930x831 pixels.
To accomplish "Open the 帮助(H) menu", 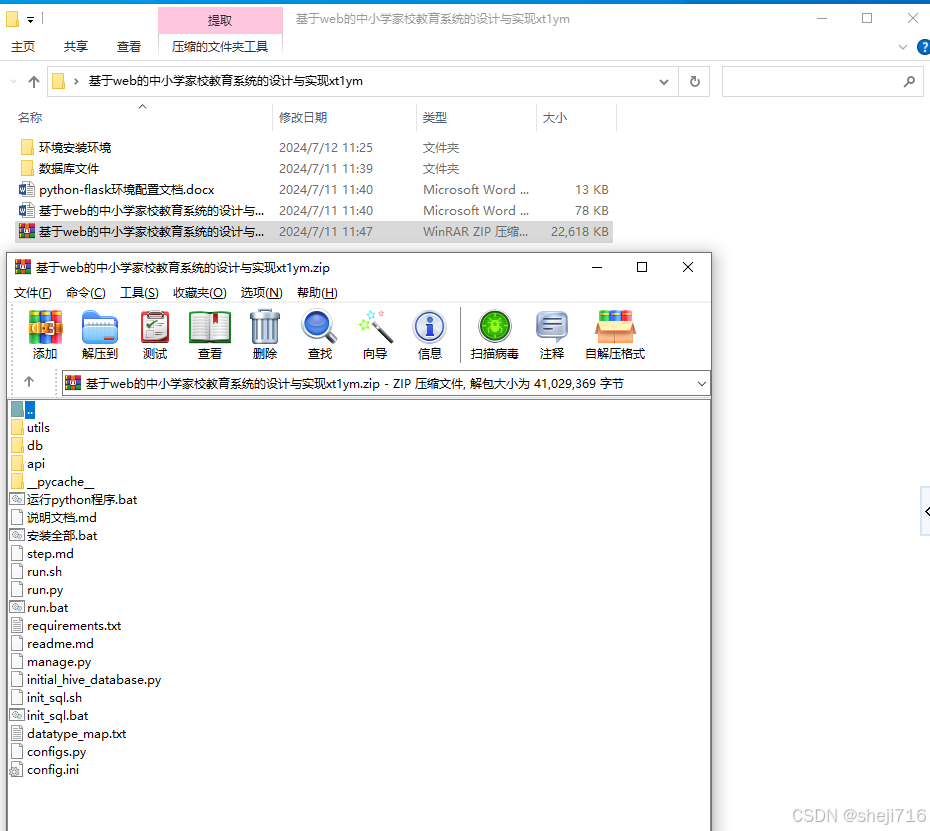I will point(317,292).
